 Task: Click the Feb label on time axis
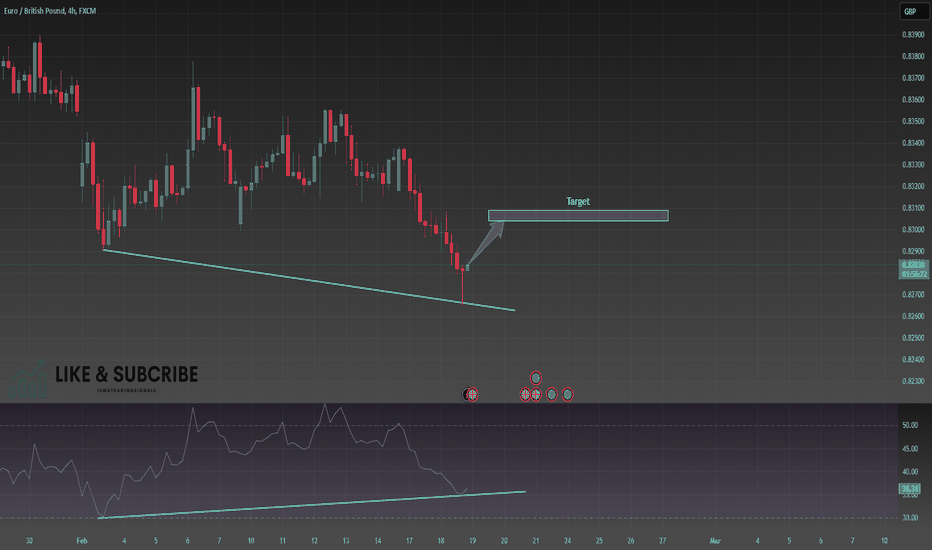click(82, 540)
